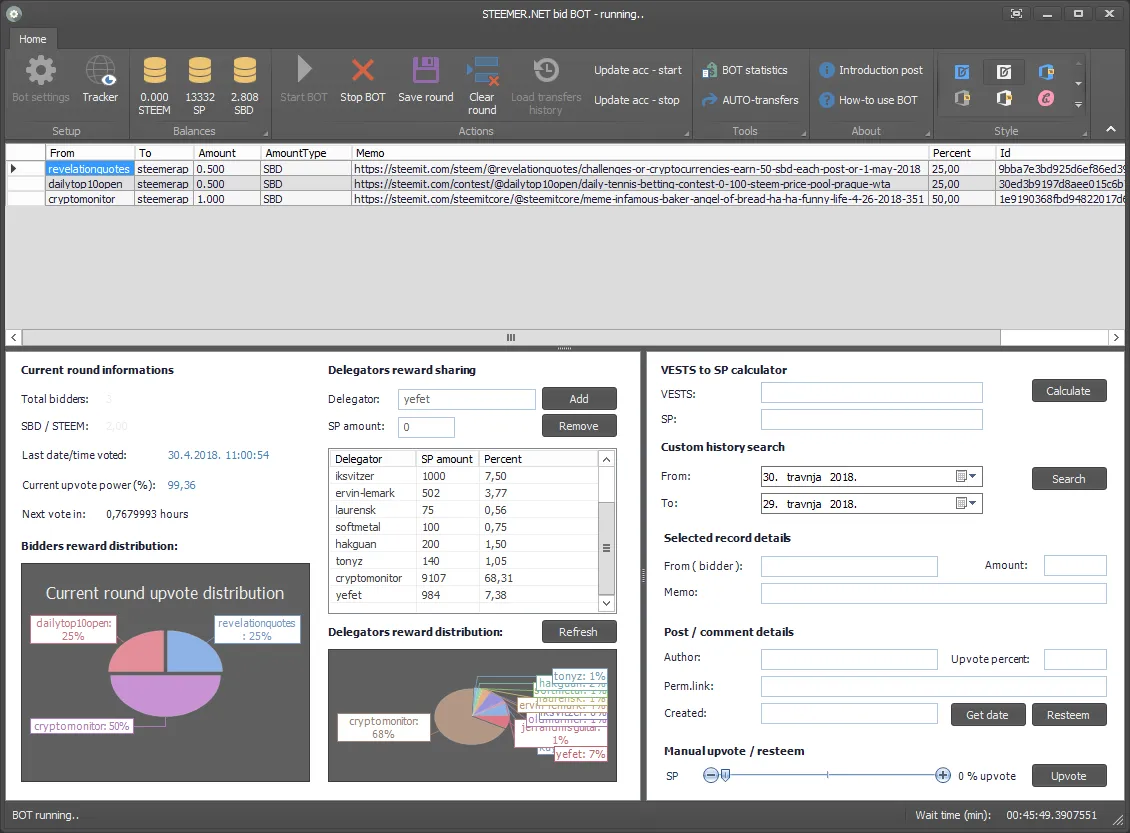
Task: Select the yefet delegator row
Action: 464,595
